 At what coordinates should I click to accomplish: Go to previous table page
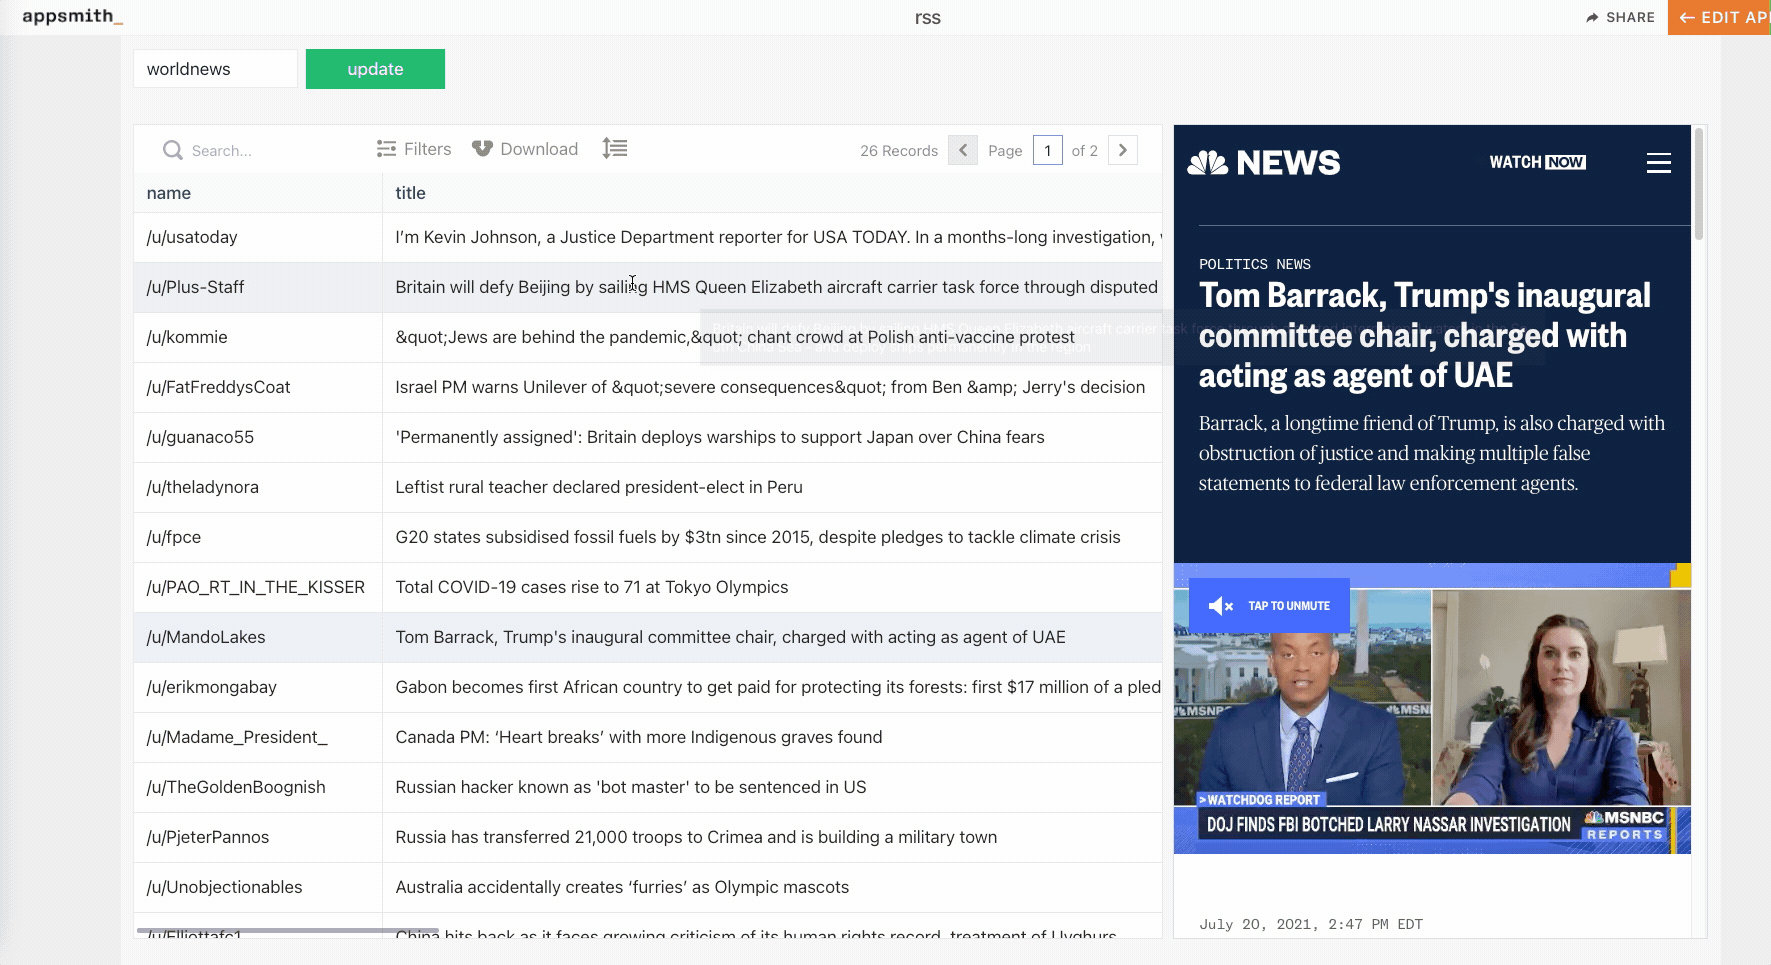962,150
